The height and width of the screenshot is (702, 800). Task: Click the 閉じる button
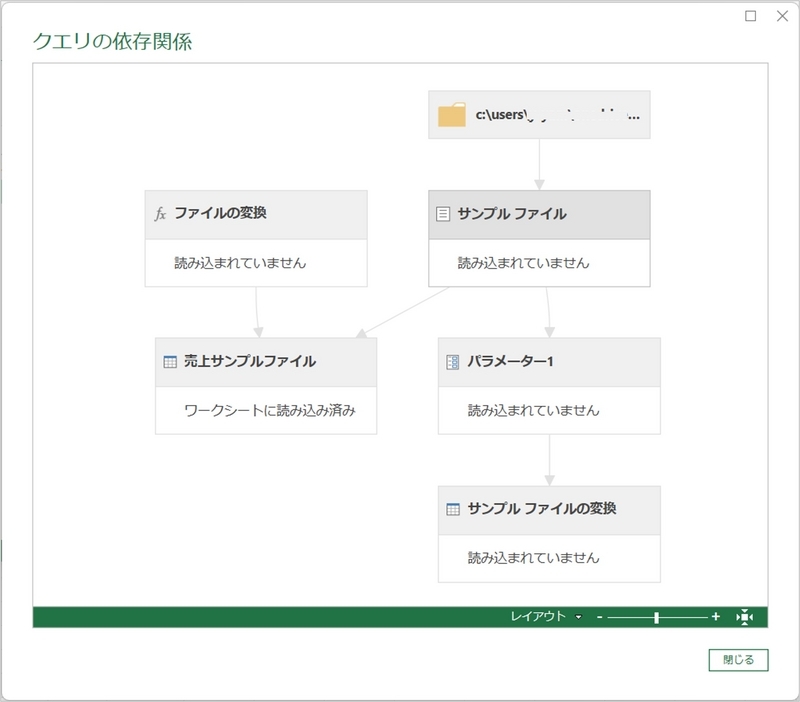(738, 661)
